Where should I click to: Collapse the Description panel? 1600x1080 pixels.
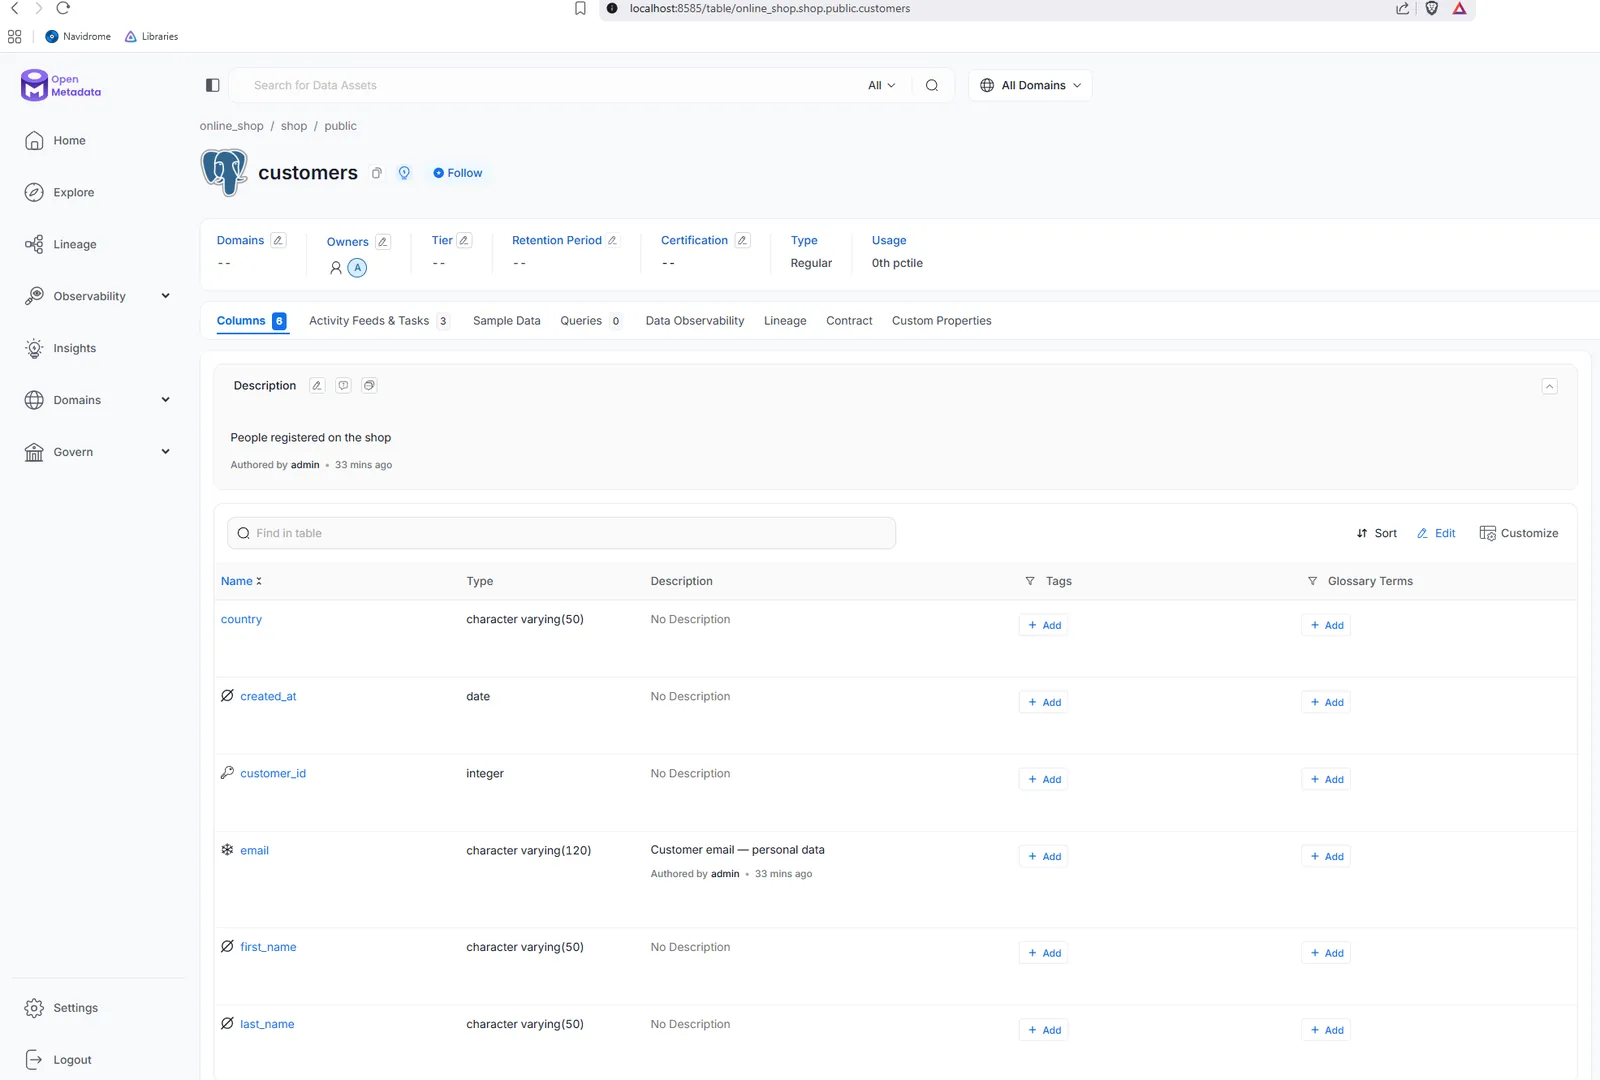(1549, 387)
